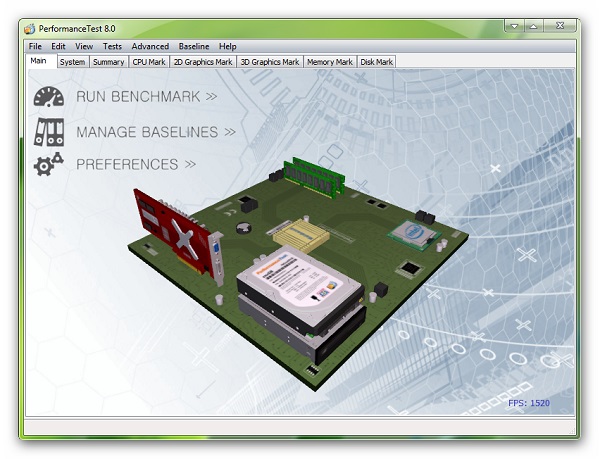Minimize the PerformanceTest window
Image resolution: width=600 pixels, height=459 pixels.
click(515, 26)
